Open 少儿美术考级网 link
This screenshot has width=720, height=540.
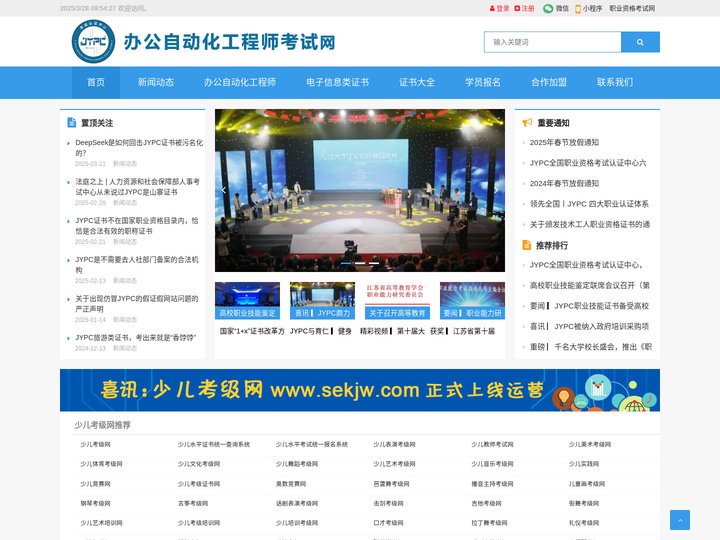point(590,444)
